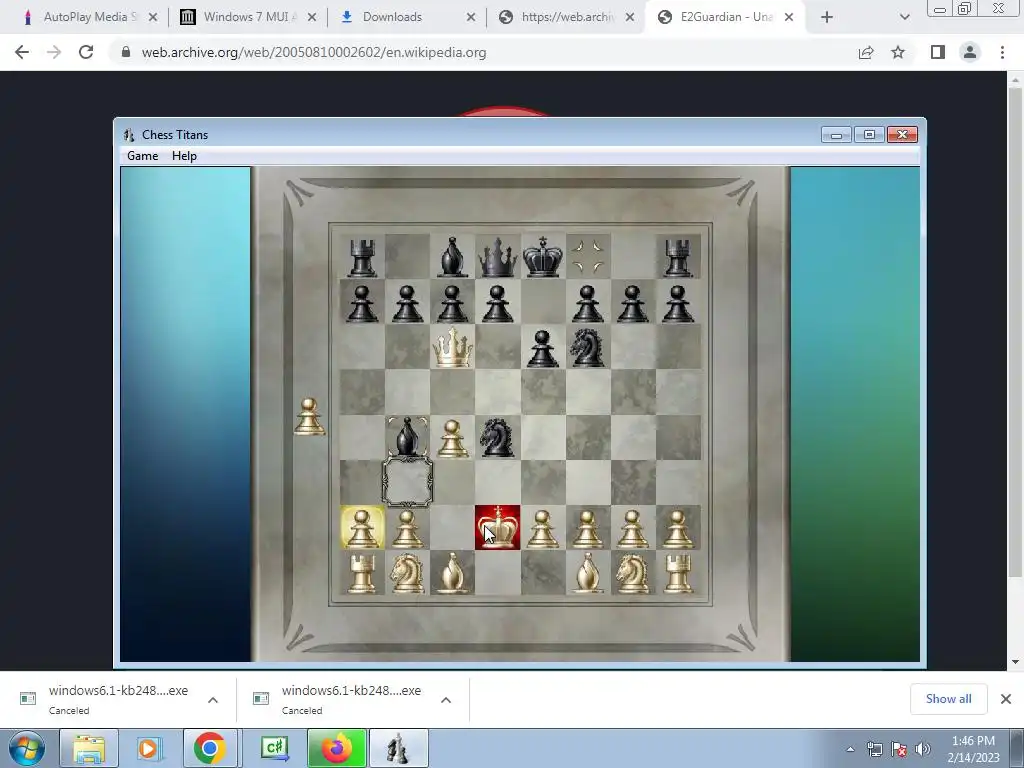Open the Windows Start menu

[x=26, y=748]
